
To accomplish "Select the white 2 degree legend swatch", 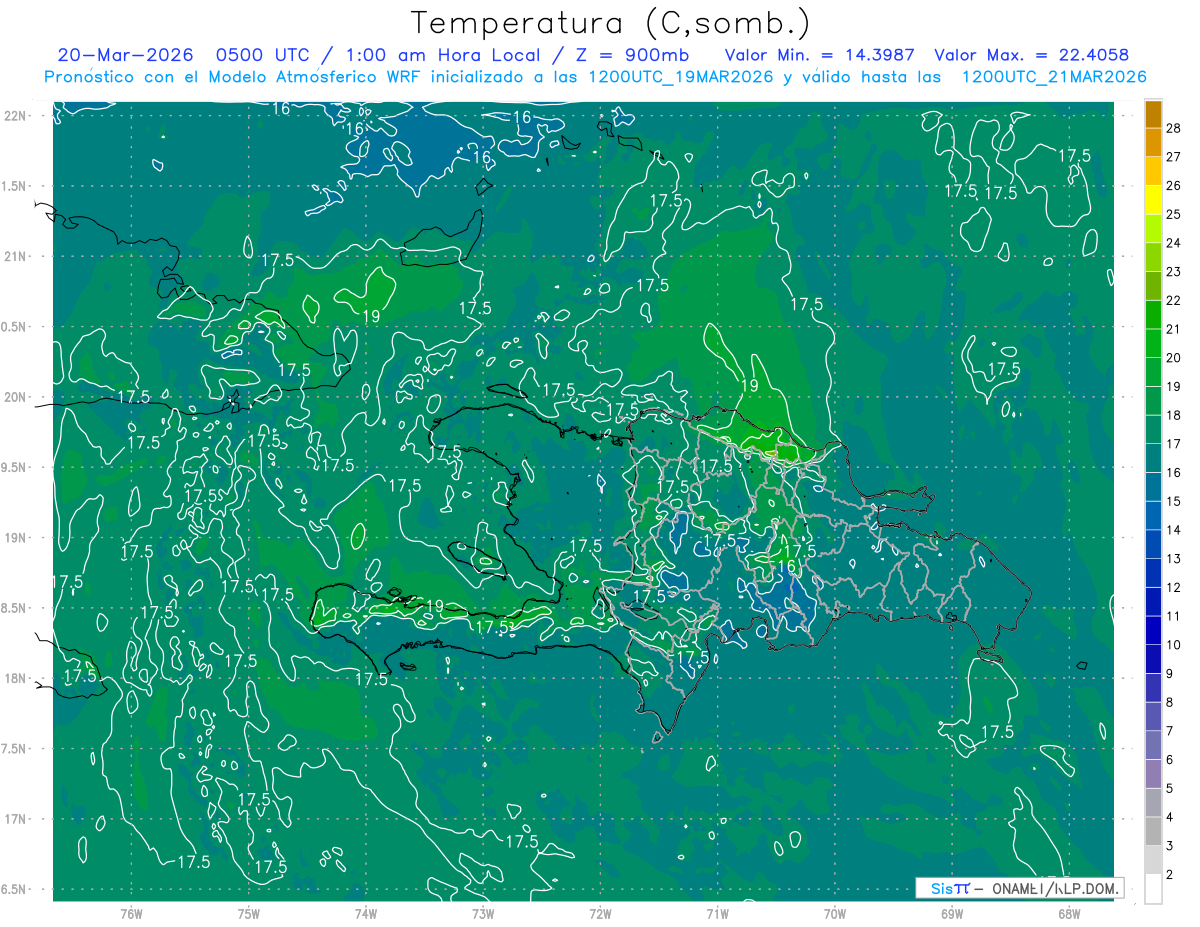I will tap(1153, 889).
